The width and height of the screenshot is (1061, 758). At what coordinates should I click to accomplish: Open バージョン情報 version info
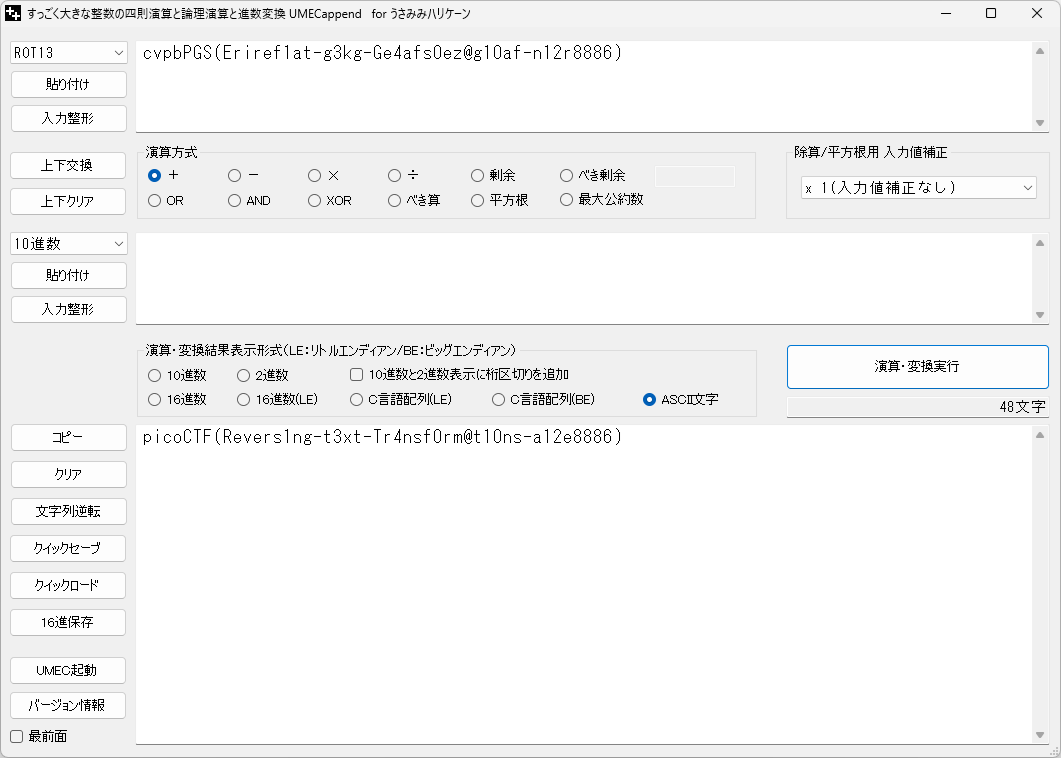68,705
